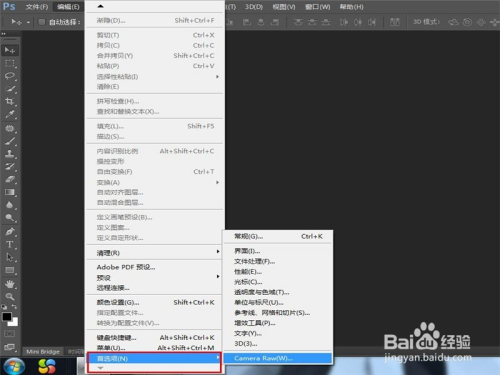The height and width of the screenshot is (375, 500).
Task: Select the Pen tool
Action: click(x=10, y=231)
